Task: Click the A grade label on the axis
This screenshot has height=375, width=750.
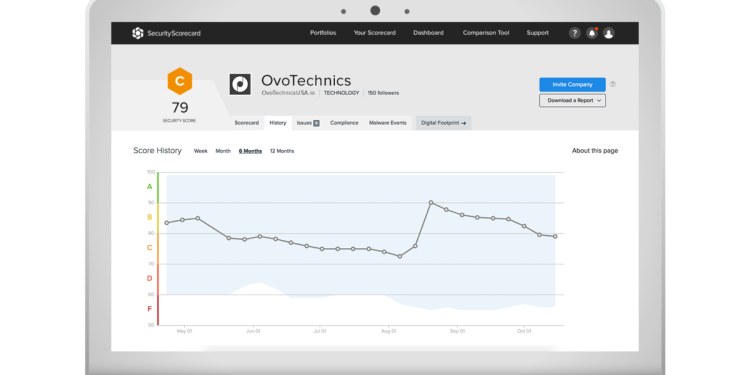Action: coord(150,187)
